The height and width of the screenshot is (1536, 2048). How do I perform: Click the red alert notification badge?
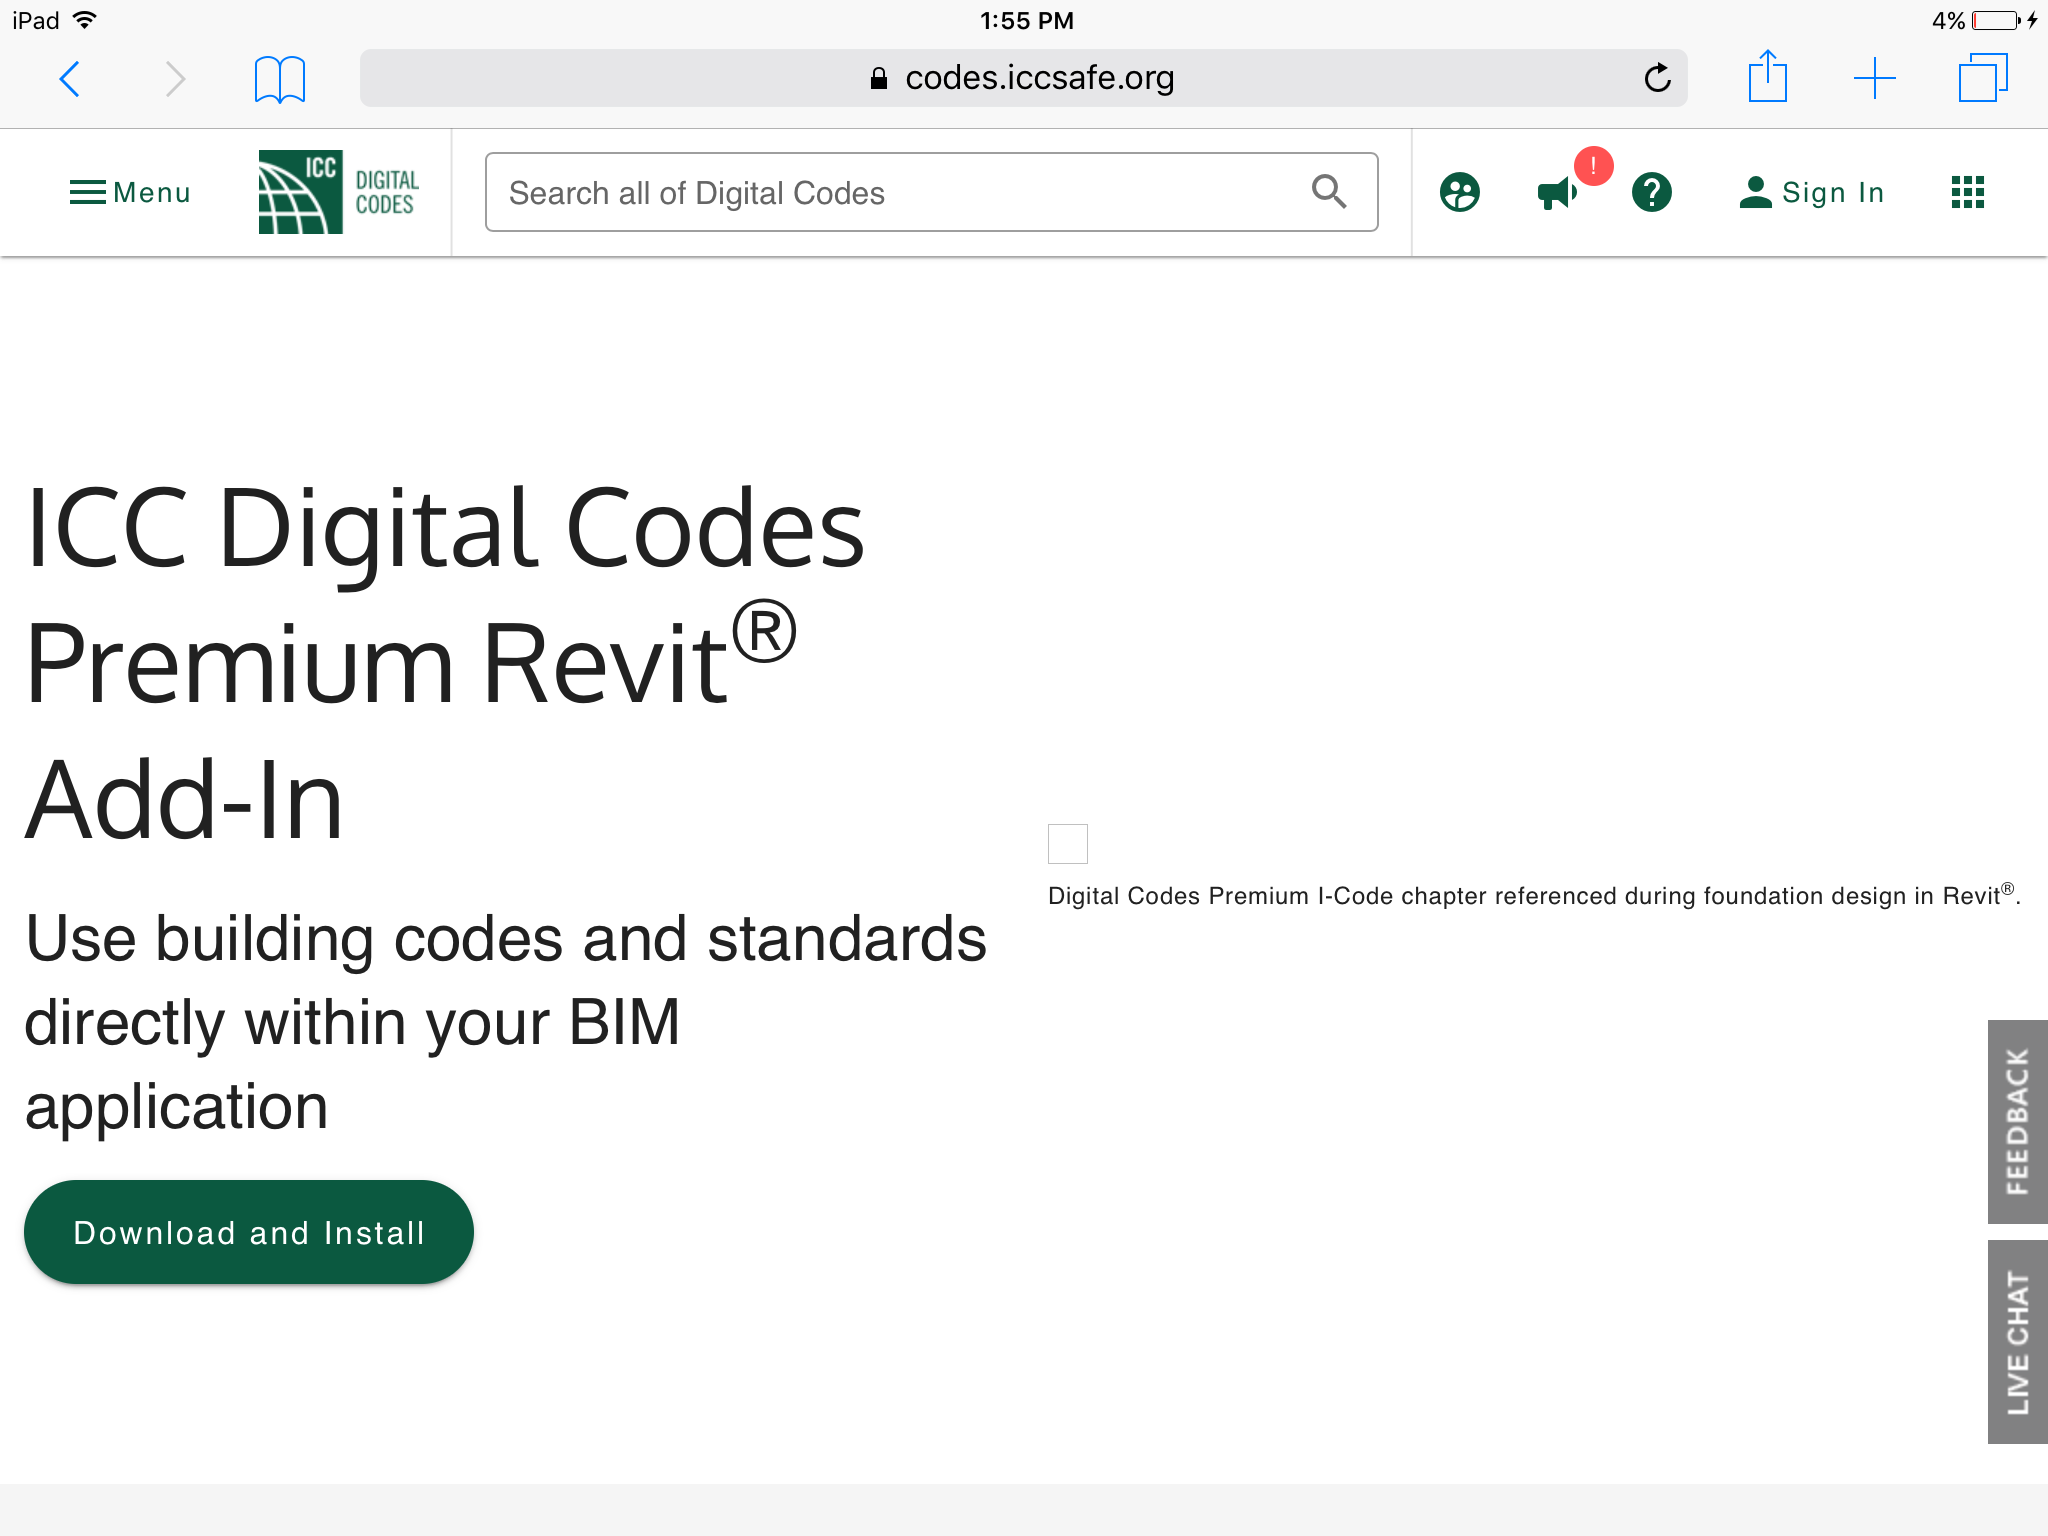click(1593, 166)
